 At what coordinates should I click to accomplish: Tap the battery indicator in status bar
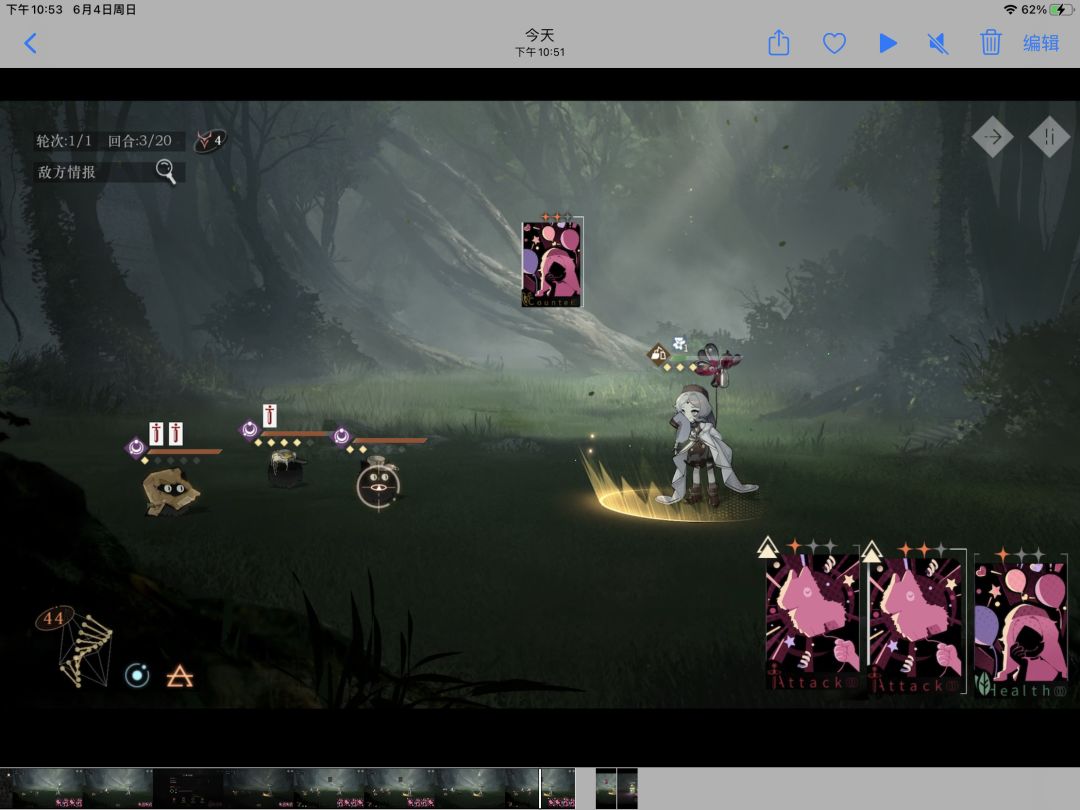1061,10
